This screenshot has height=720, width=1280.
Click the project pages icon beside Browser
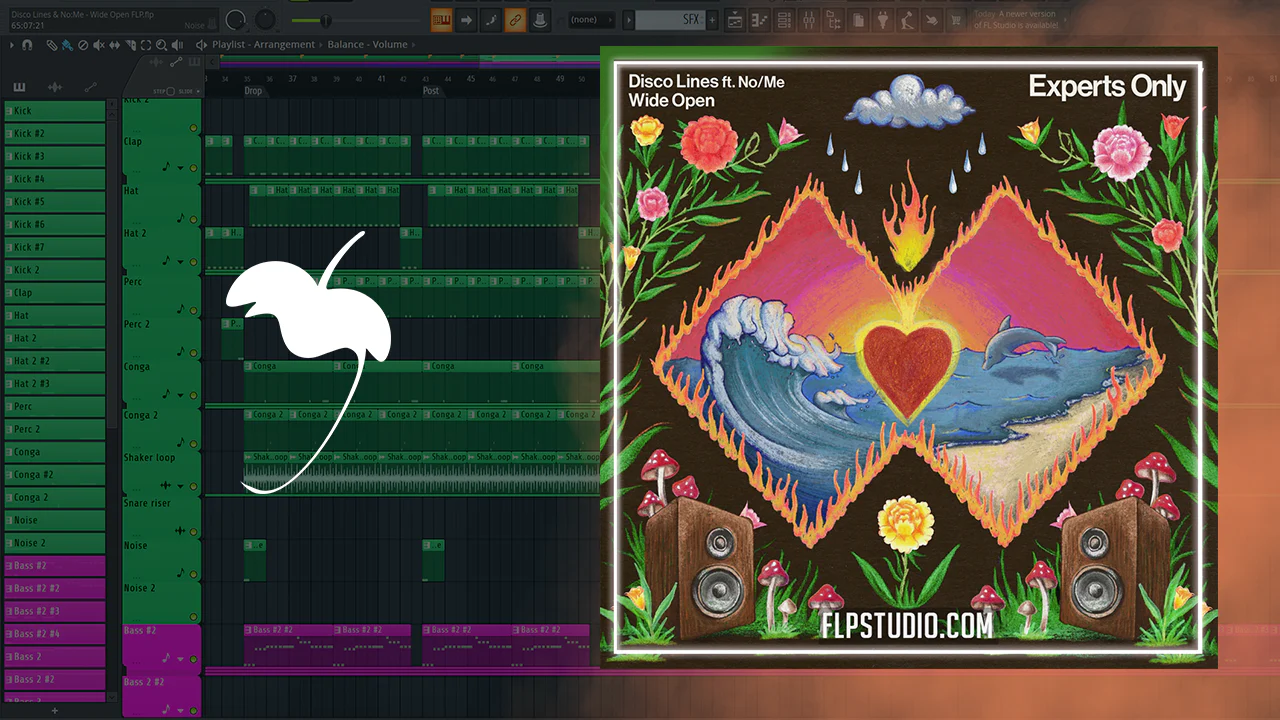pos(859,19)
